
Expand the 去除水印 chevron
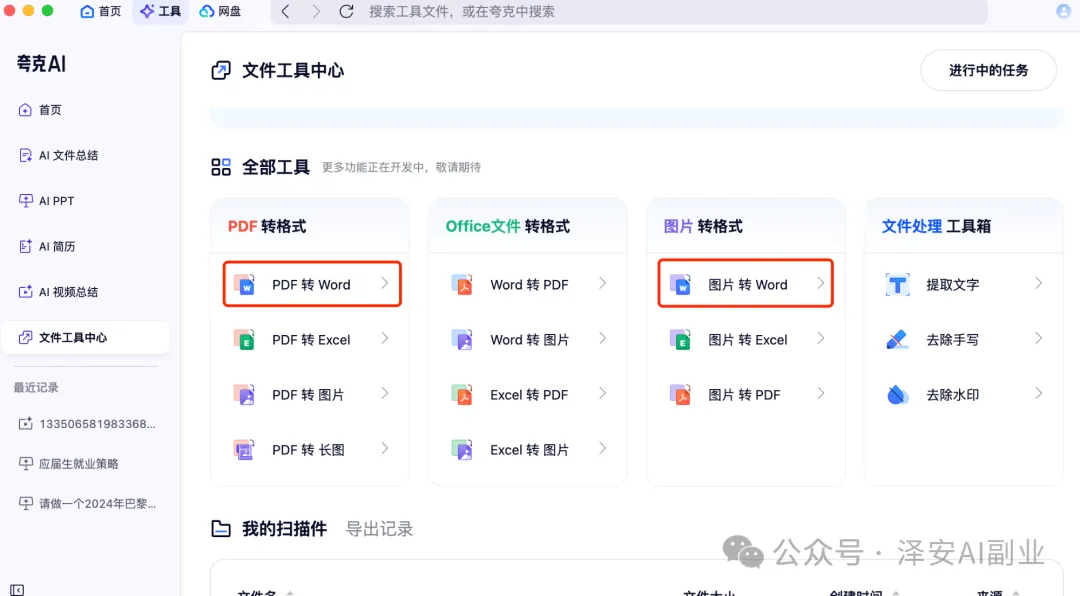click(x=1038, y=393)
